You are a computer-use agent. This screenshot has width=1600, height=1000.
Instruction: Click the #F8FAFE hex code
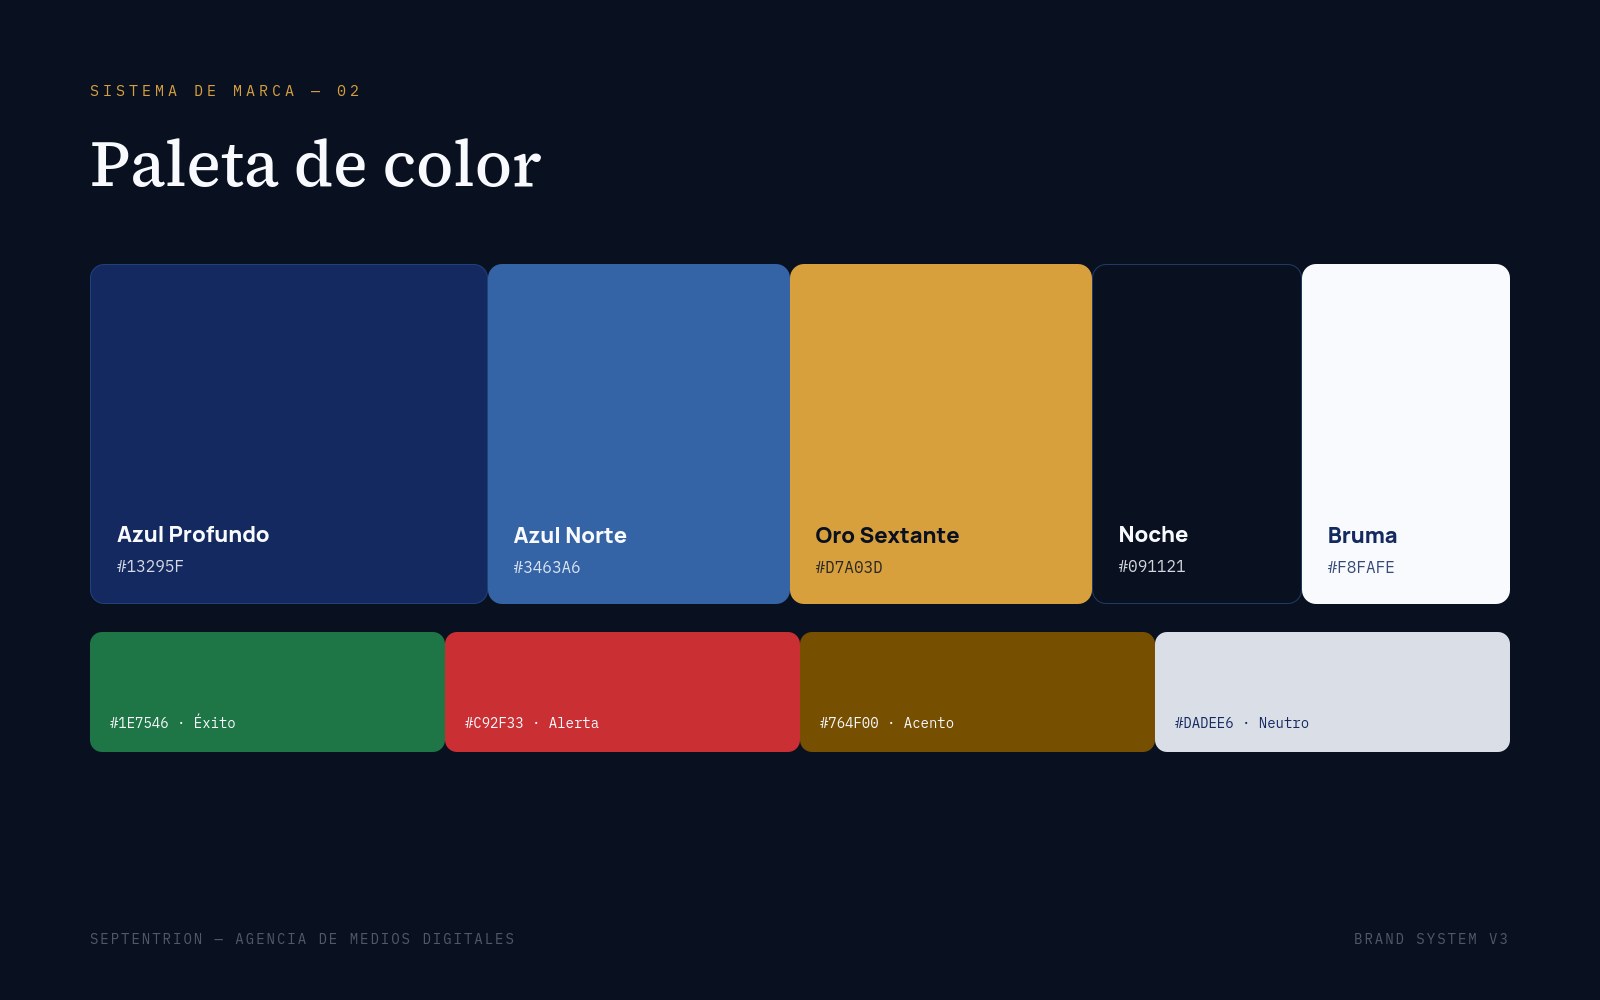click(1361, 567)
